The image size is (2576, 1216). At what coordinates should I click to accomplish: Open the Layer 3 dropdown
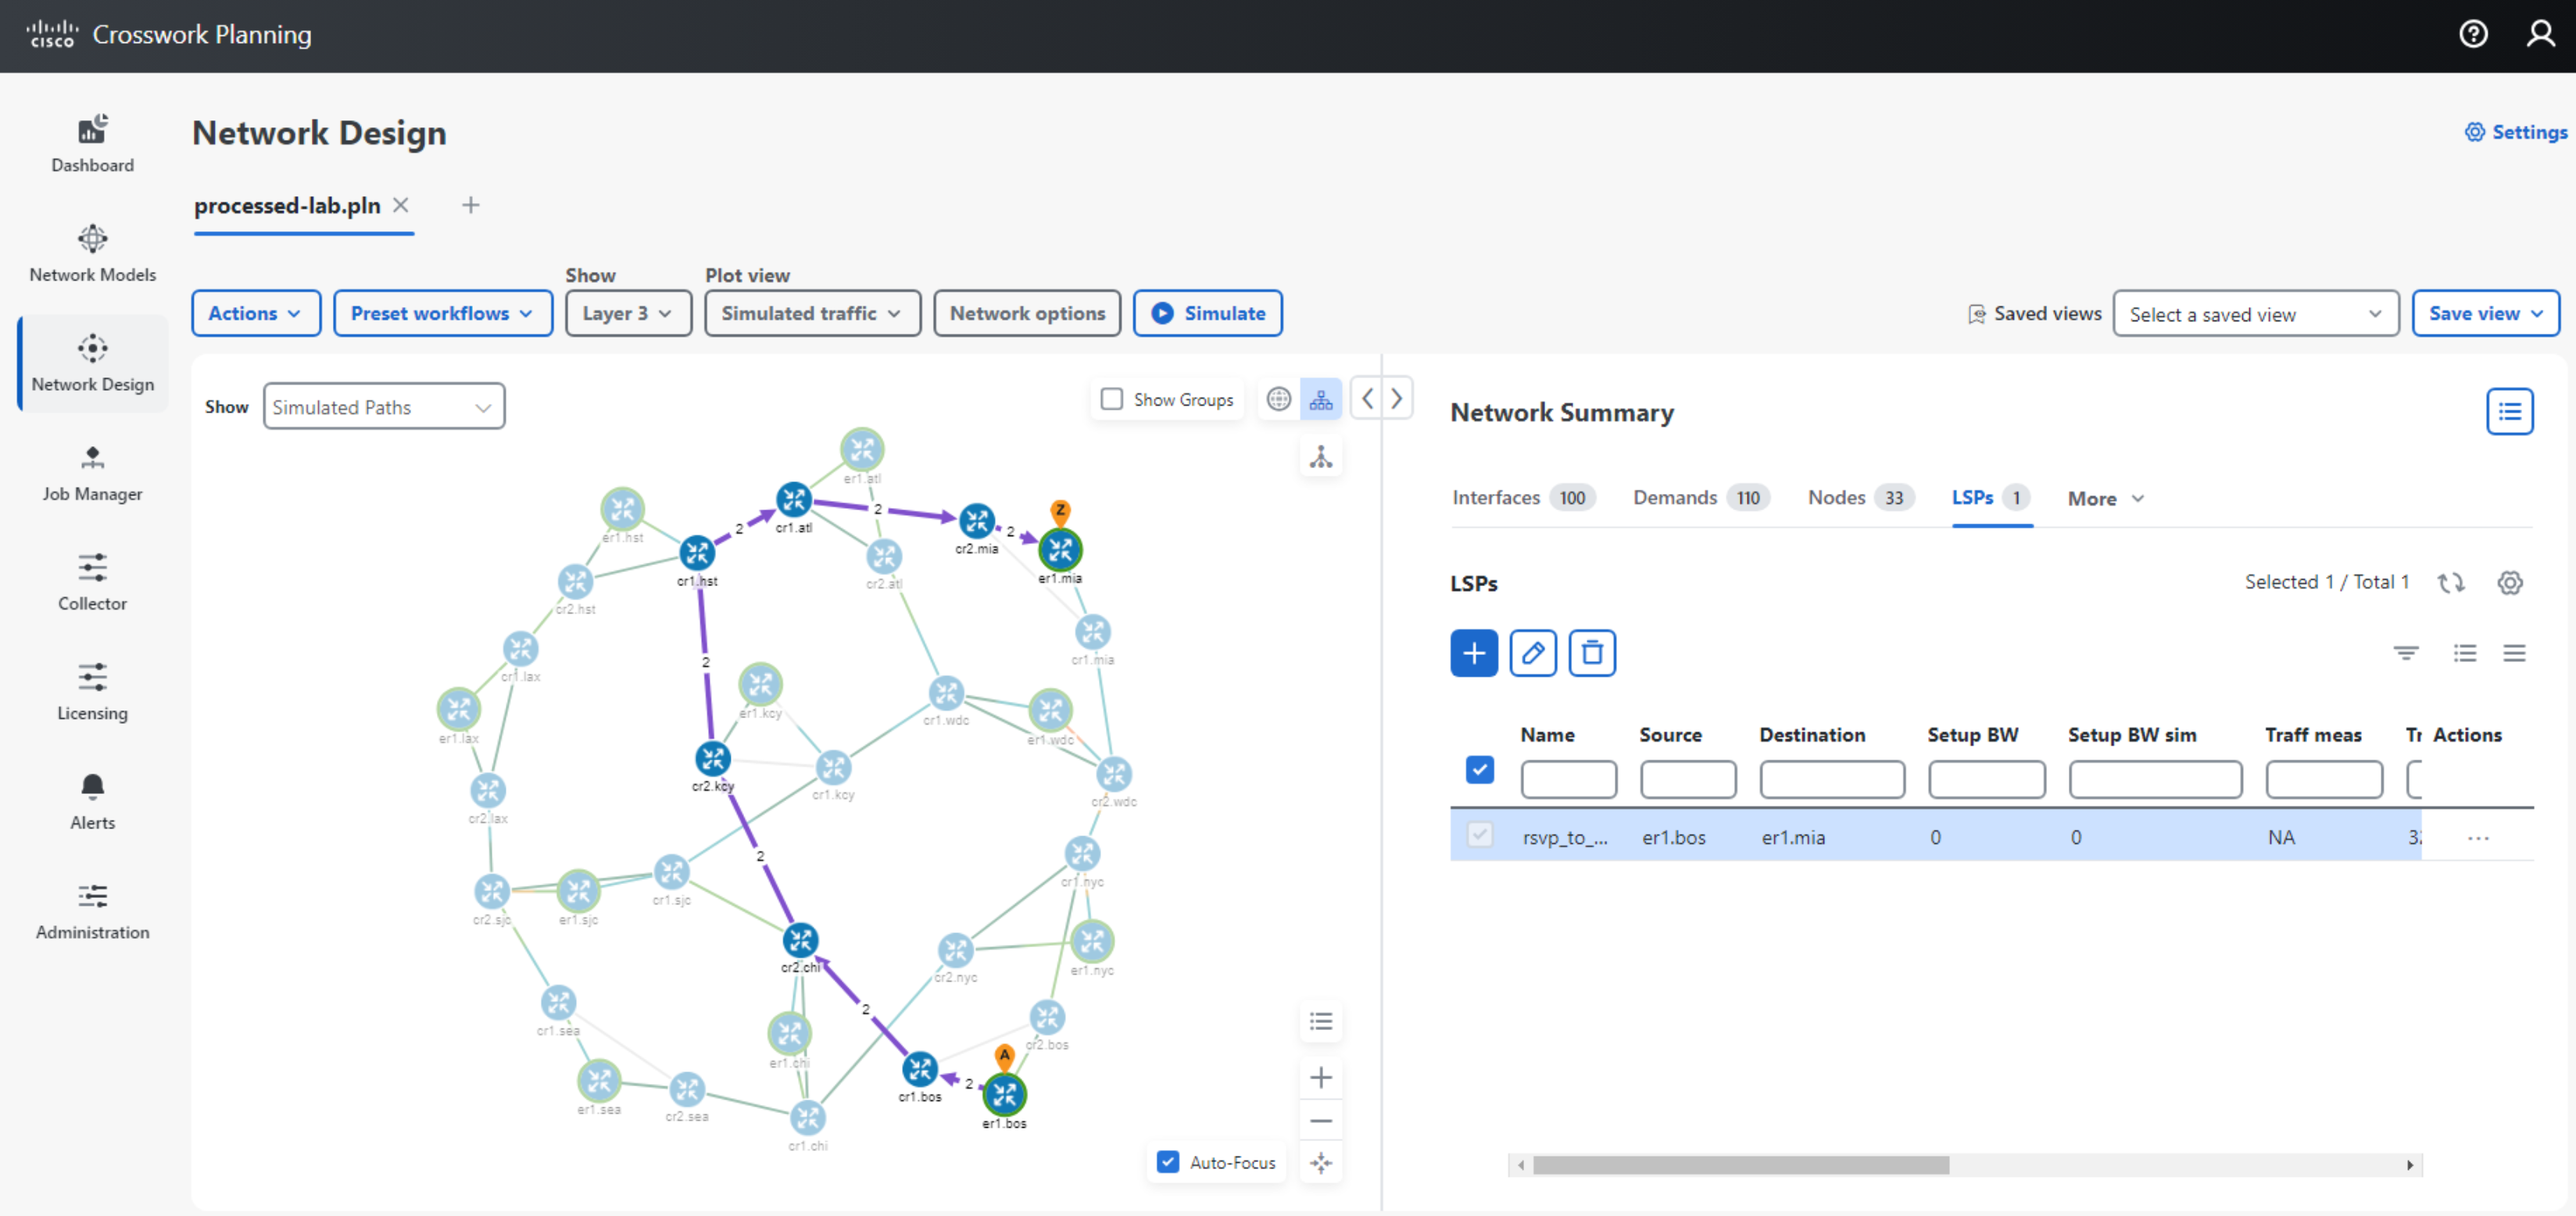[x=628, y=313]
